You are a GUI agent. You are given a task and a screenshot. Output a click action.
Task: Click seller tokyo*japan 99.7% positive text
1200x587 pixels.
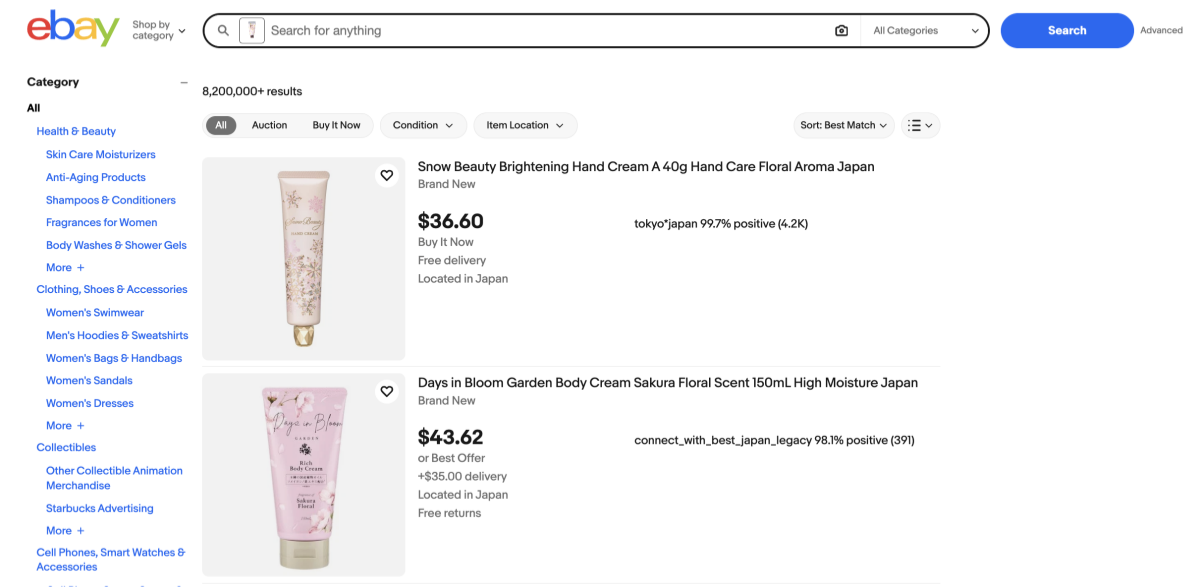[x=721, y=224]
